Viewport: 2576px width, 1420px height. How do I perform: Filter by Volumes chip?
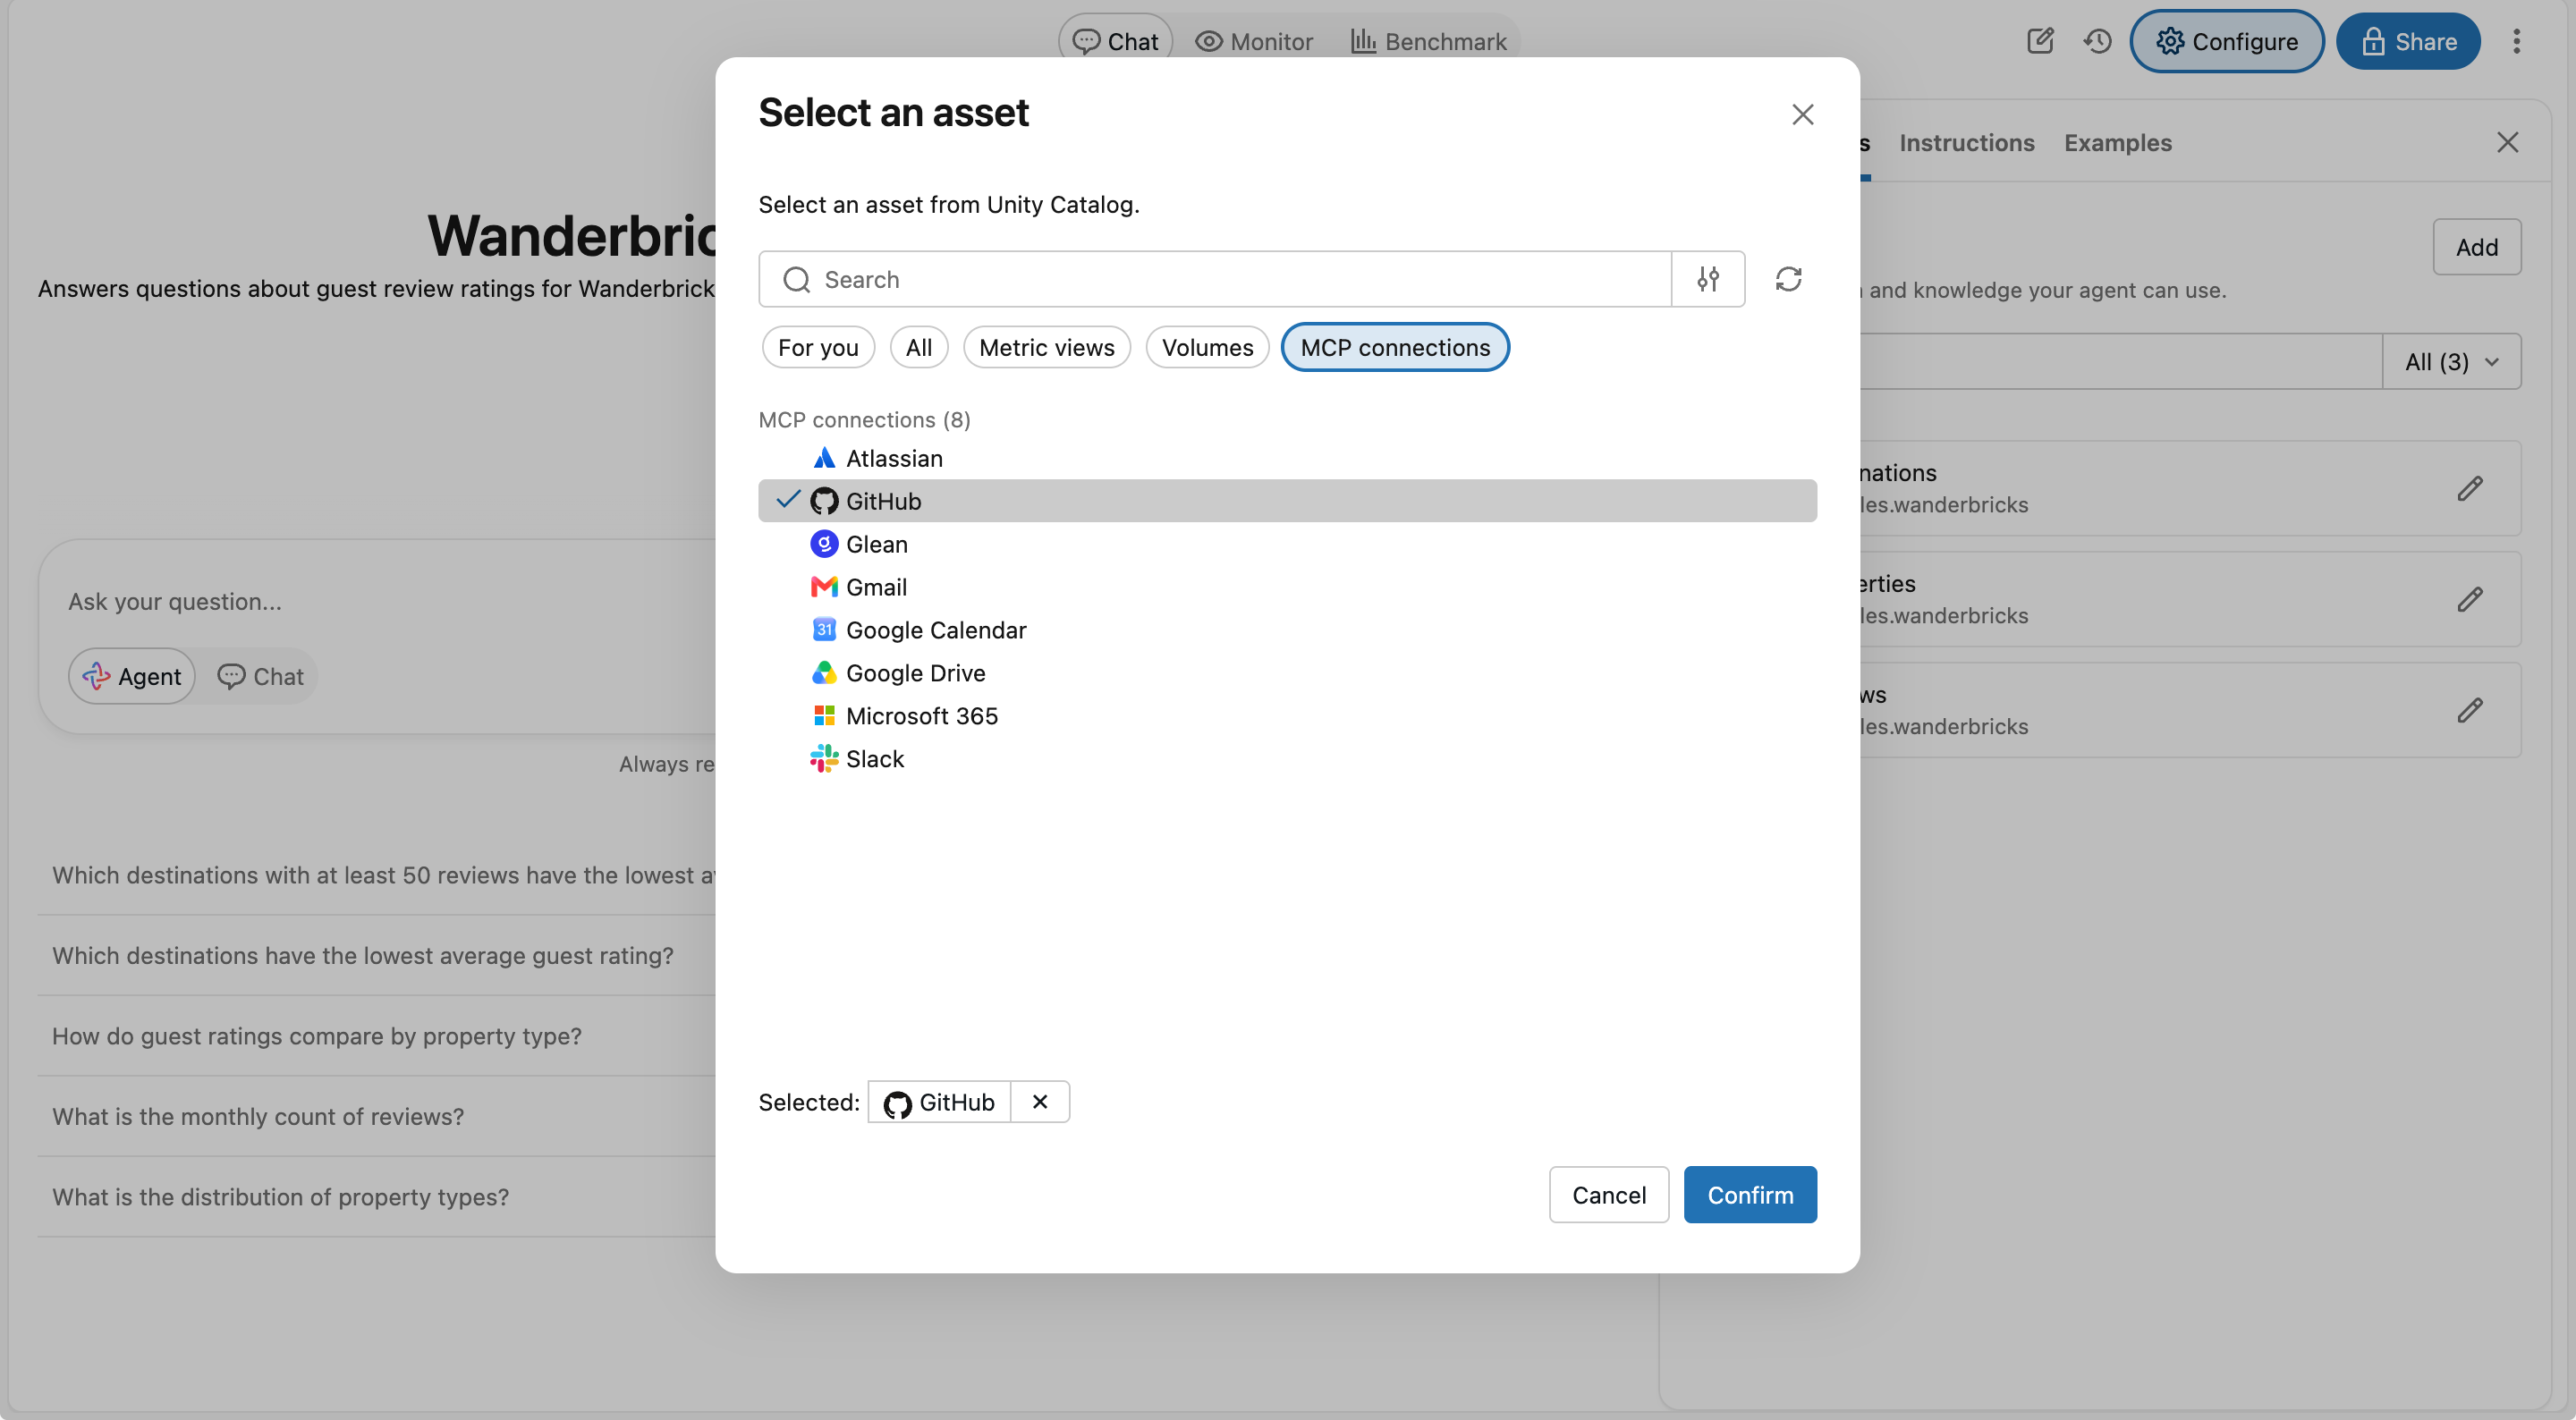(1207, 347)
